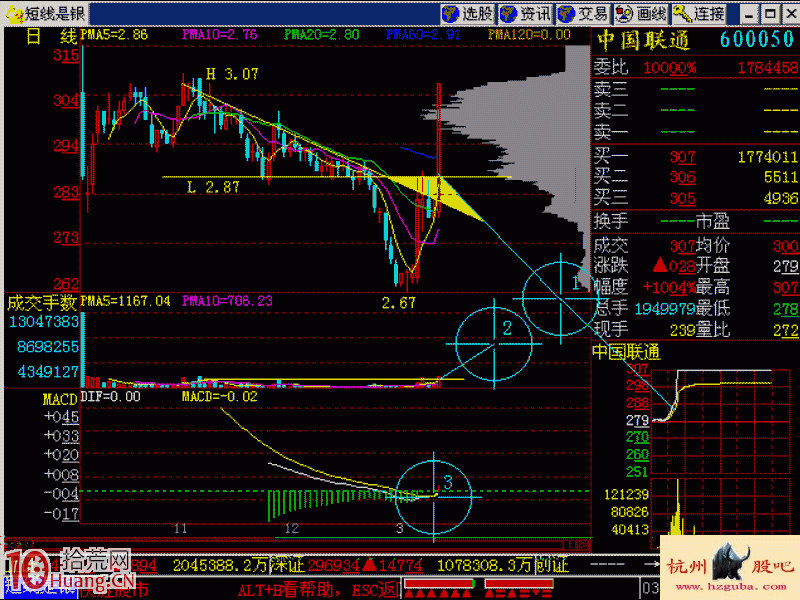Click the drawing icon beside 画线
800x600 pixels.
point(624,14)
